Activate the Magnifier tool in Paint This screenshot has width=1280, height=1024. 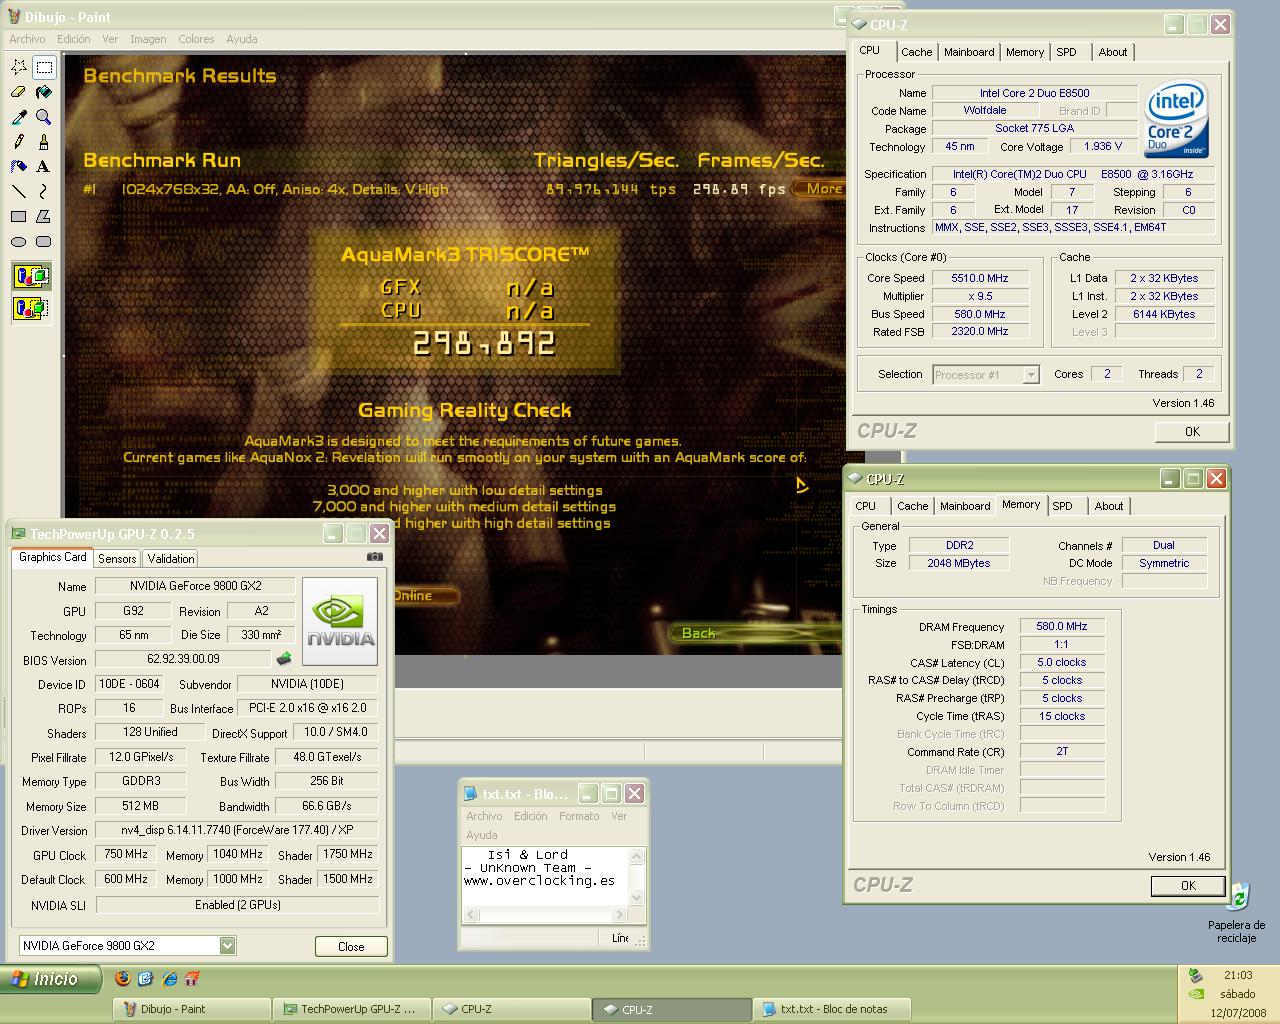pyautogui.click(x=44, y=117)
